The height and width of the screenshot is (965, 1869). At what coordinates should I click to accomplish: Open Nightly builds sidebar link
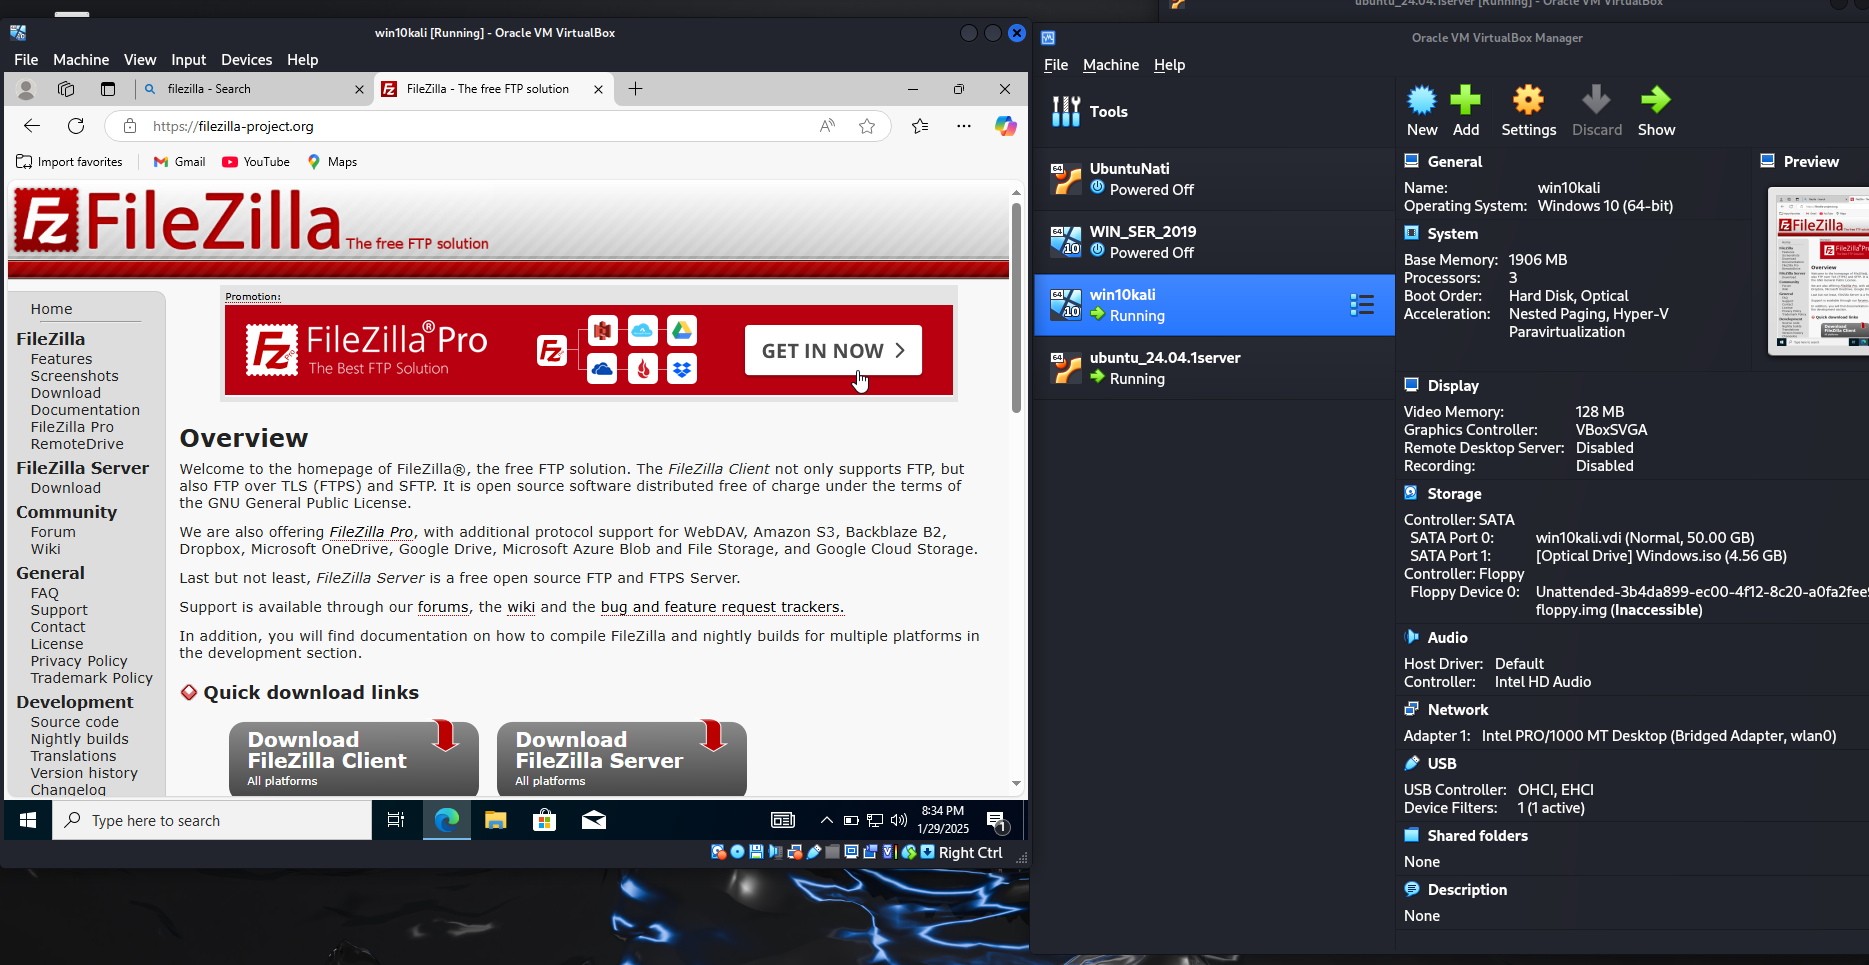(x=79, y=739)
